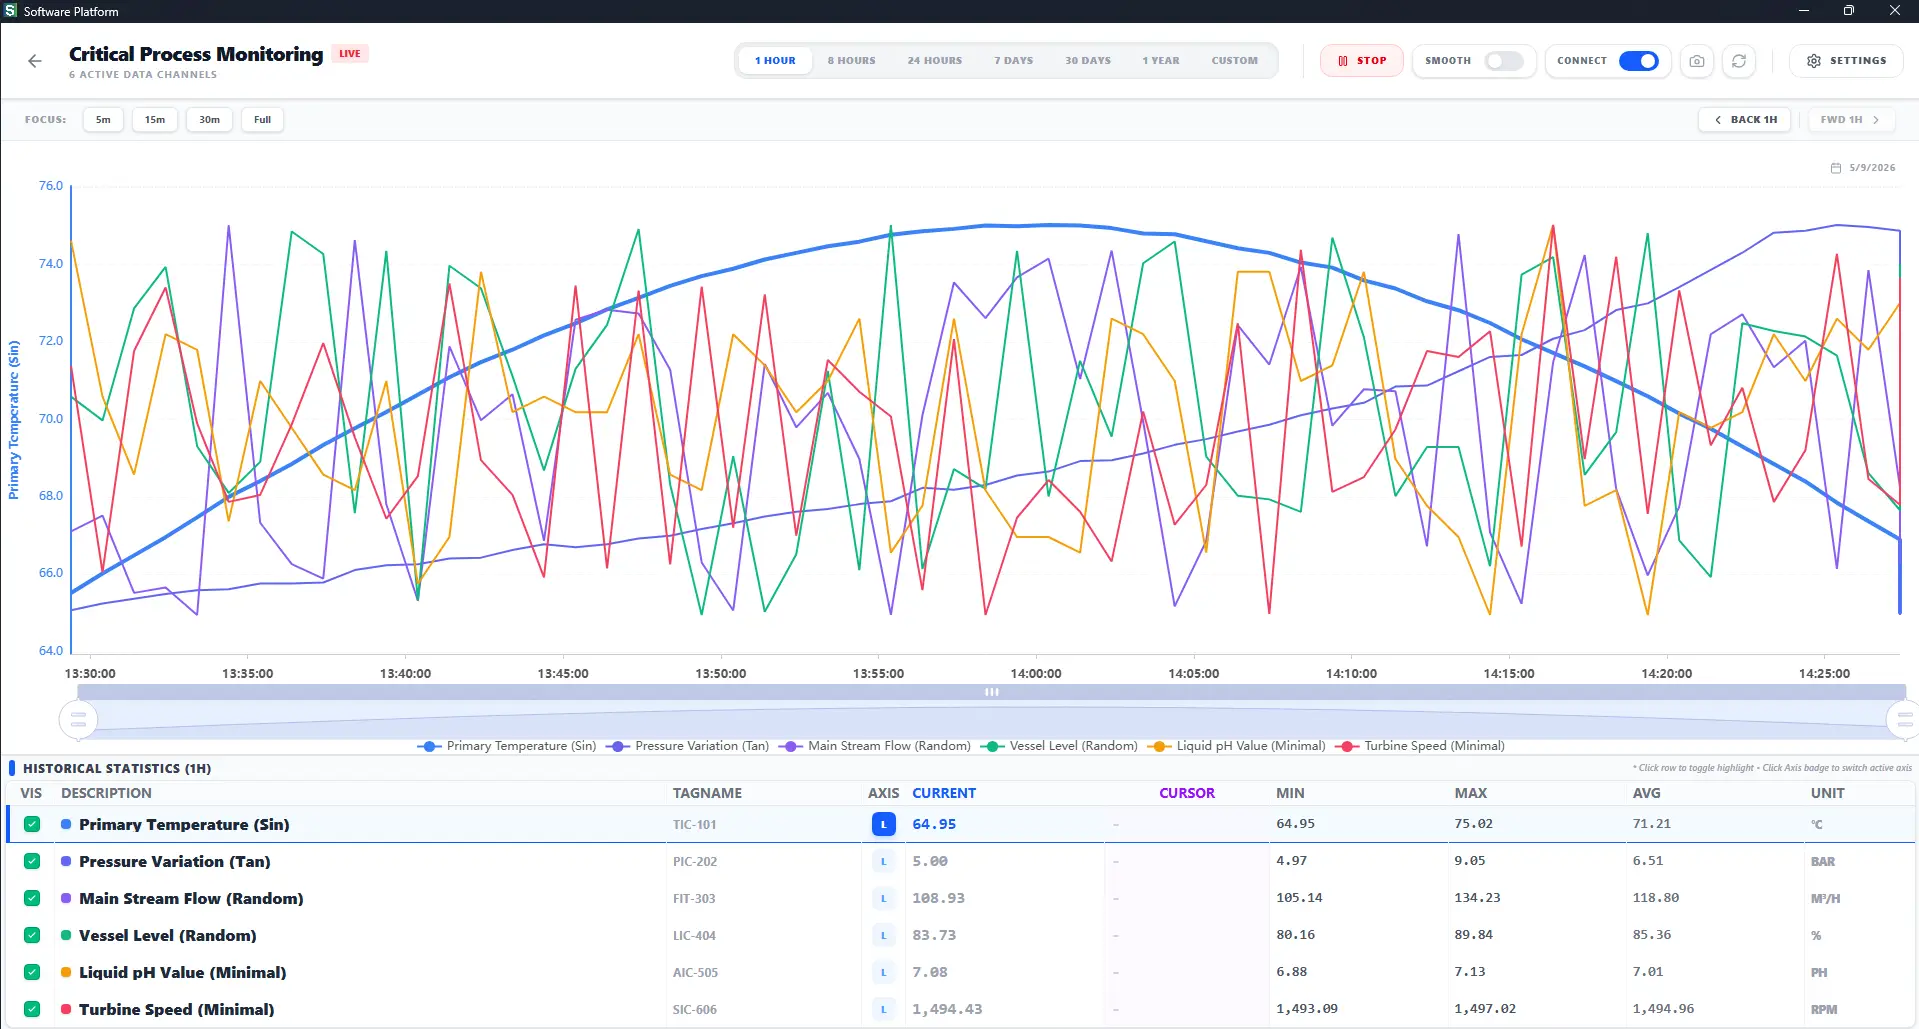The width and height of the screenshot is (1919, 1029).
Task: Highlight the Turbine Speed (Minimal) row
Action: tap(960, 1009)
